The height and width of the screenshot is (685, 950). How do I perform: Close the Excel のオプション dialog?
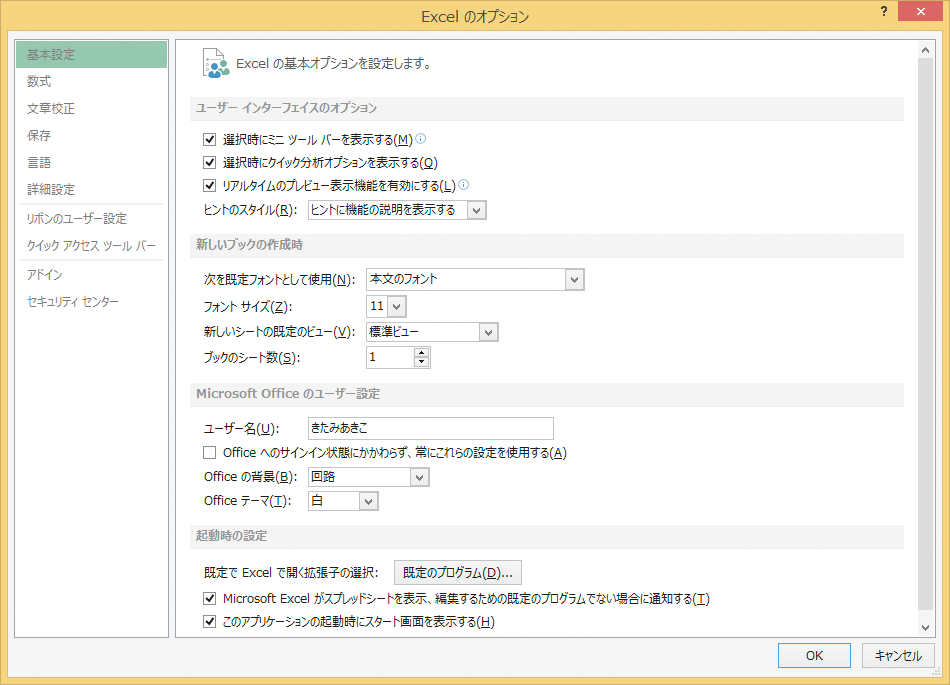[920, 12]
